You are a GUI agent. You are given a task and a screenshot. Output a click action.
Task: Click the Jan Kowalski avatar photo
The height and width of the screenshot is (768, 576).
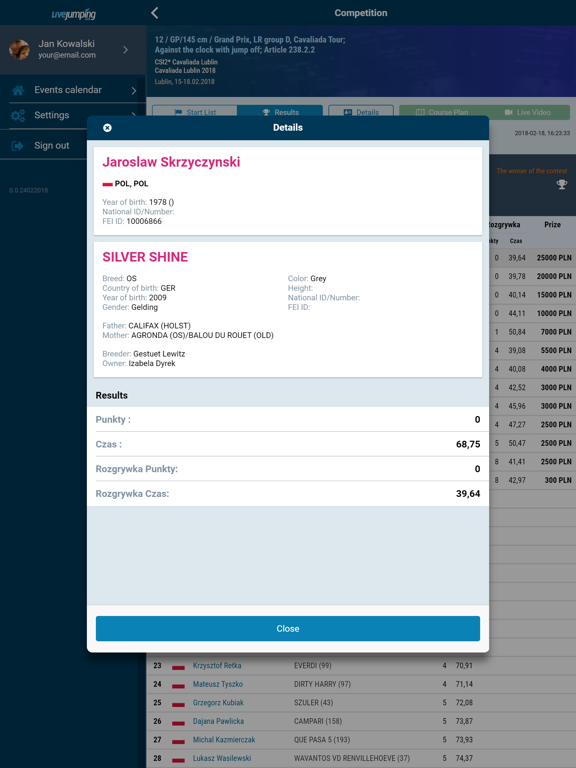(20, 49)
